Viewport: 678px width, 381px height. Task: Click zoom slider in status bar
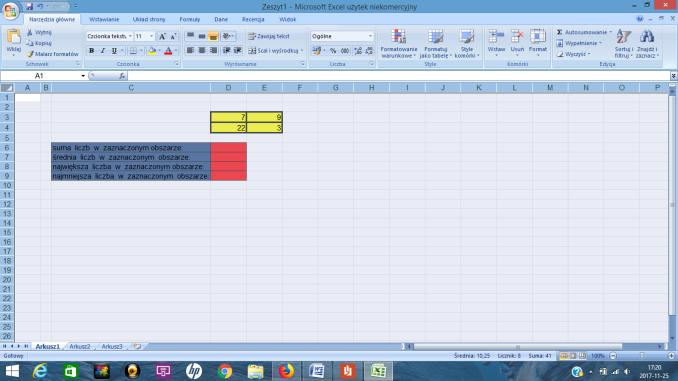point(642,356)
